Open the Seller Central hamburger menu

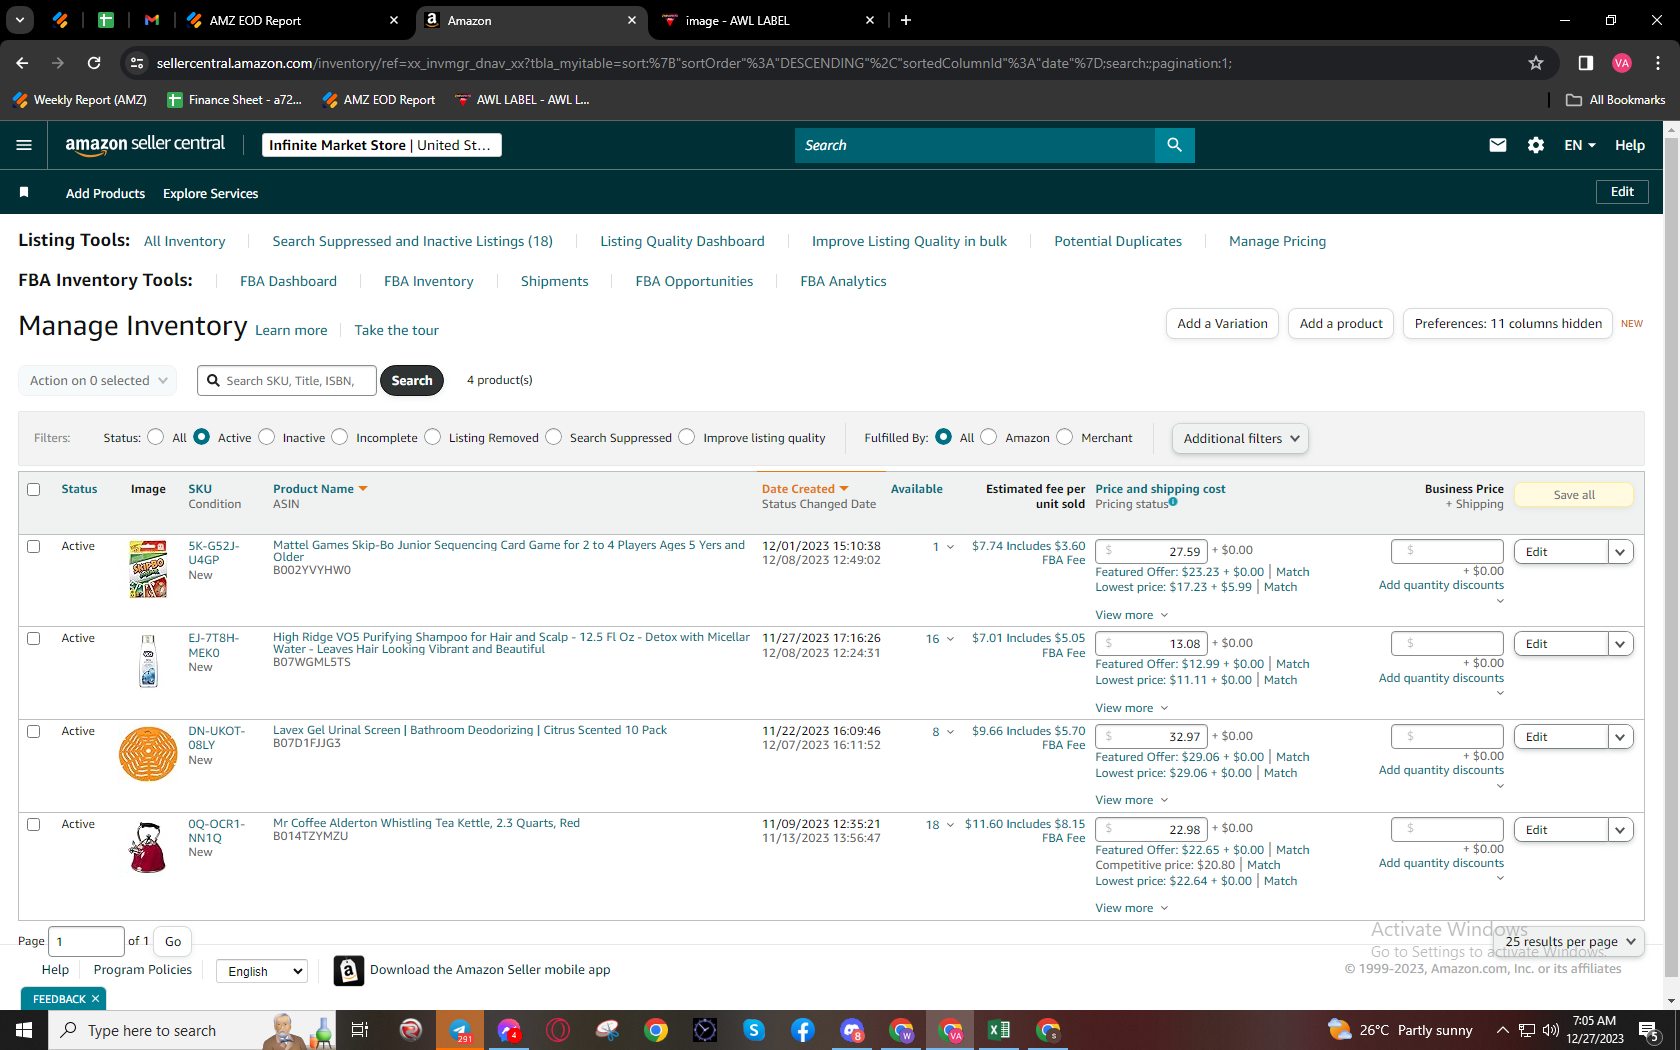coord(24,145)
